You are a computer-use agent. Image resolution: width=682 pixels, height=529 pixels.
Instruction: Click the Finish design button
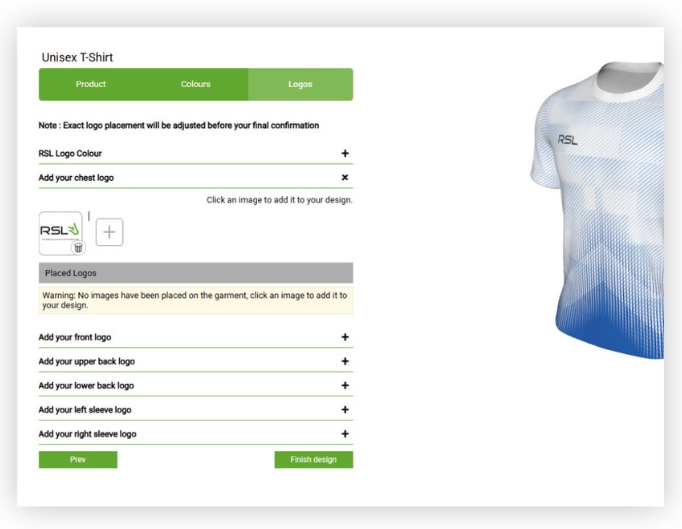click(314, 459)
